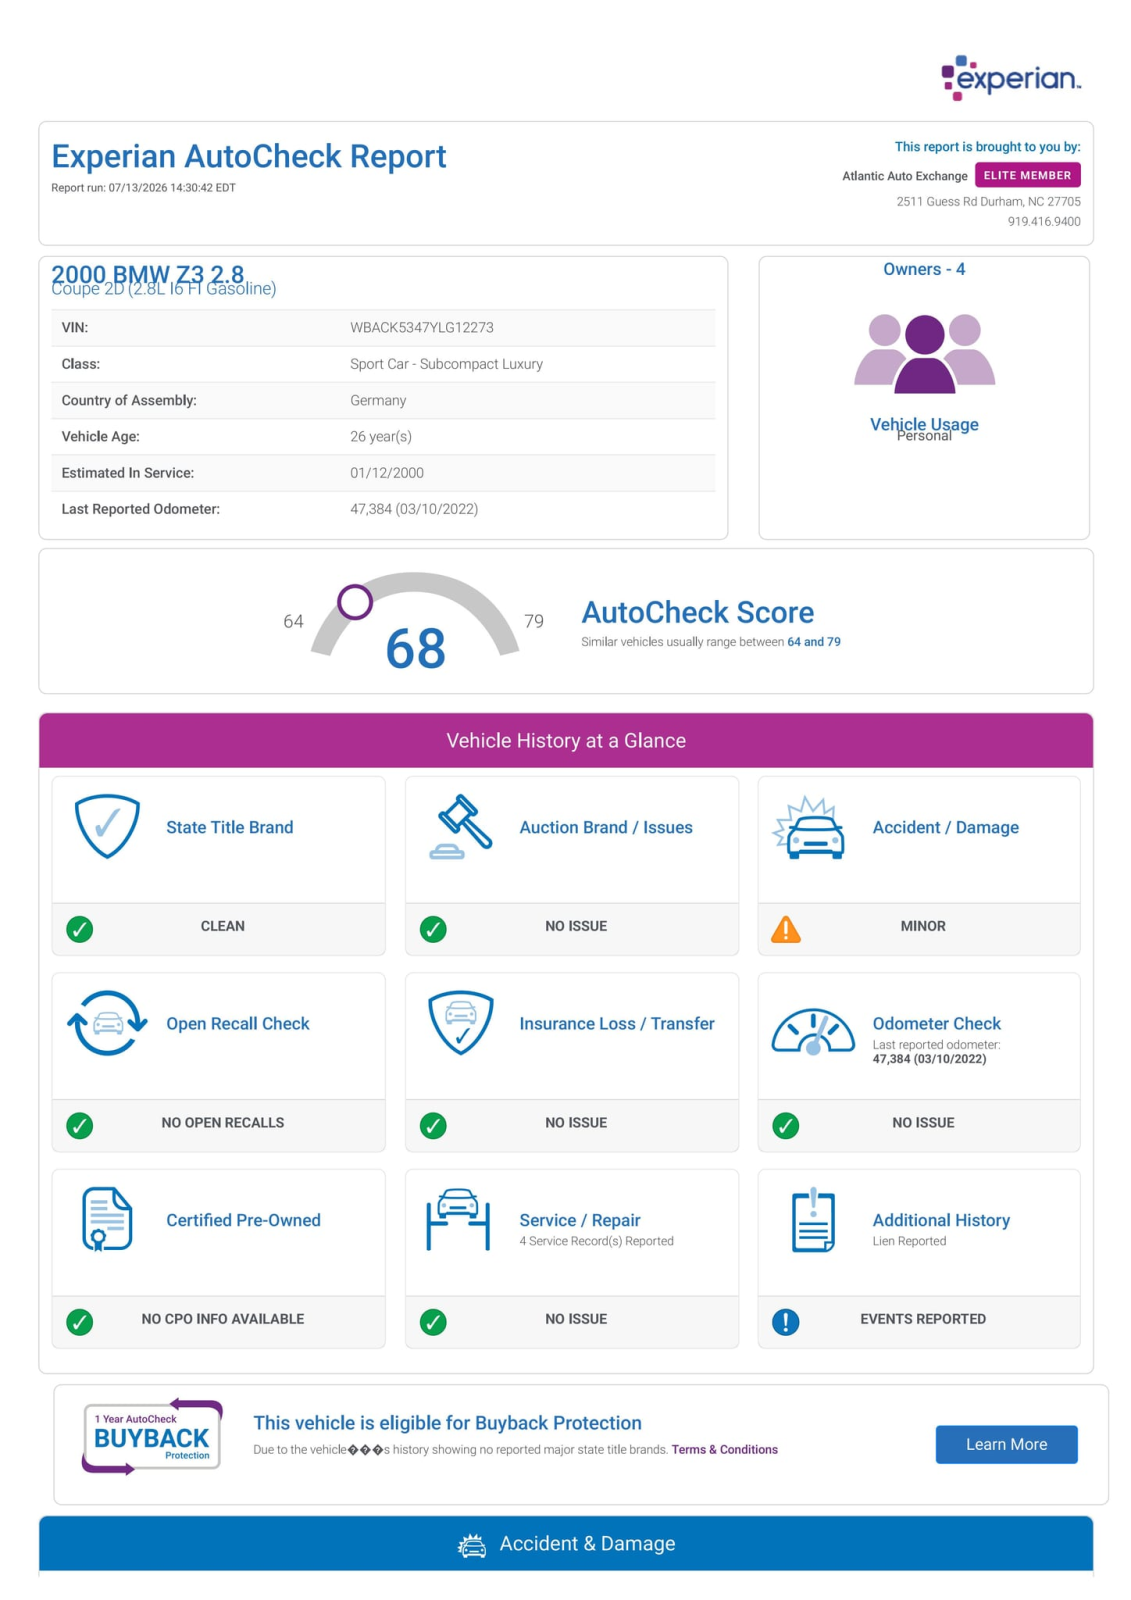Click the 64 and 79 range text
Screen dimensions: 1131x1600
[x=814, y=642]
